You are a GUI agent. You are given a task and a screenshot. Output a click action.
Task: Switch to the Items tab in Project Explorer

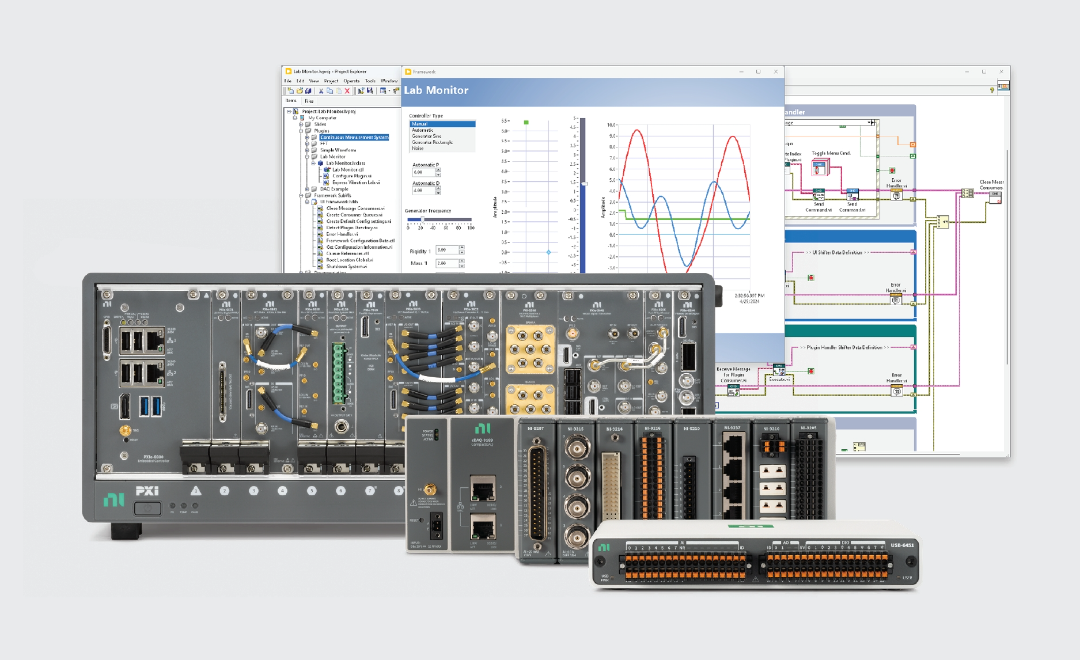pyautogui.click(x=291, y=101)
